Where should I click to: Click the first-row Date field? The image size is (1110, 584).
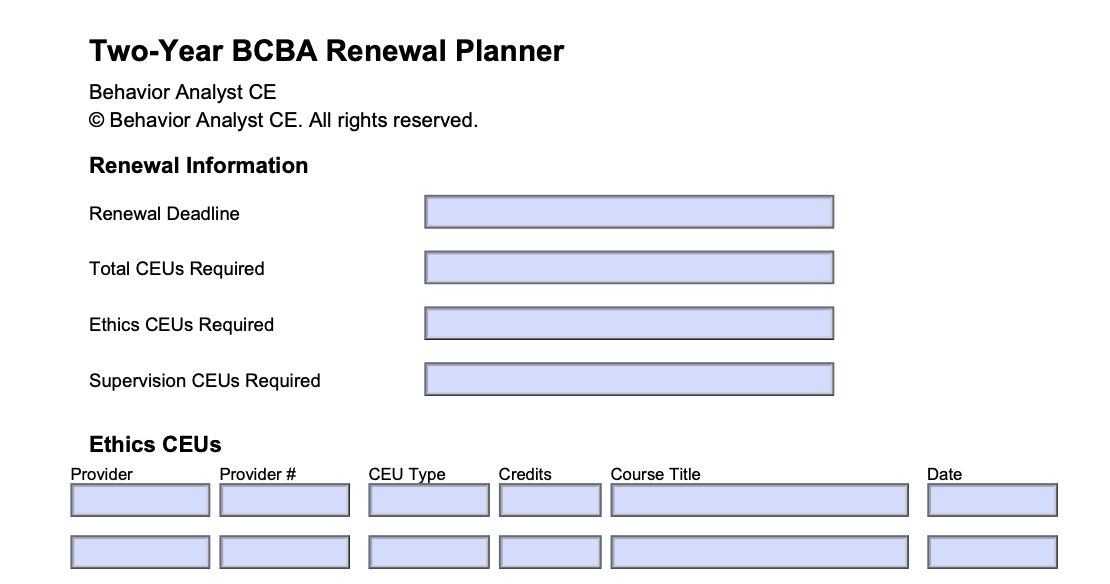tap(992, 500)
